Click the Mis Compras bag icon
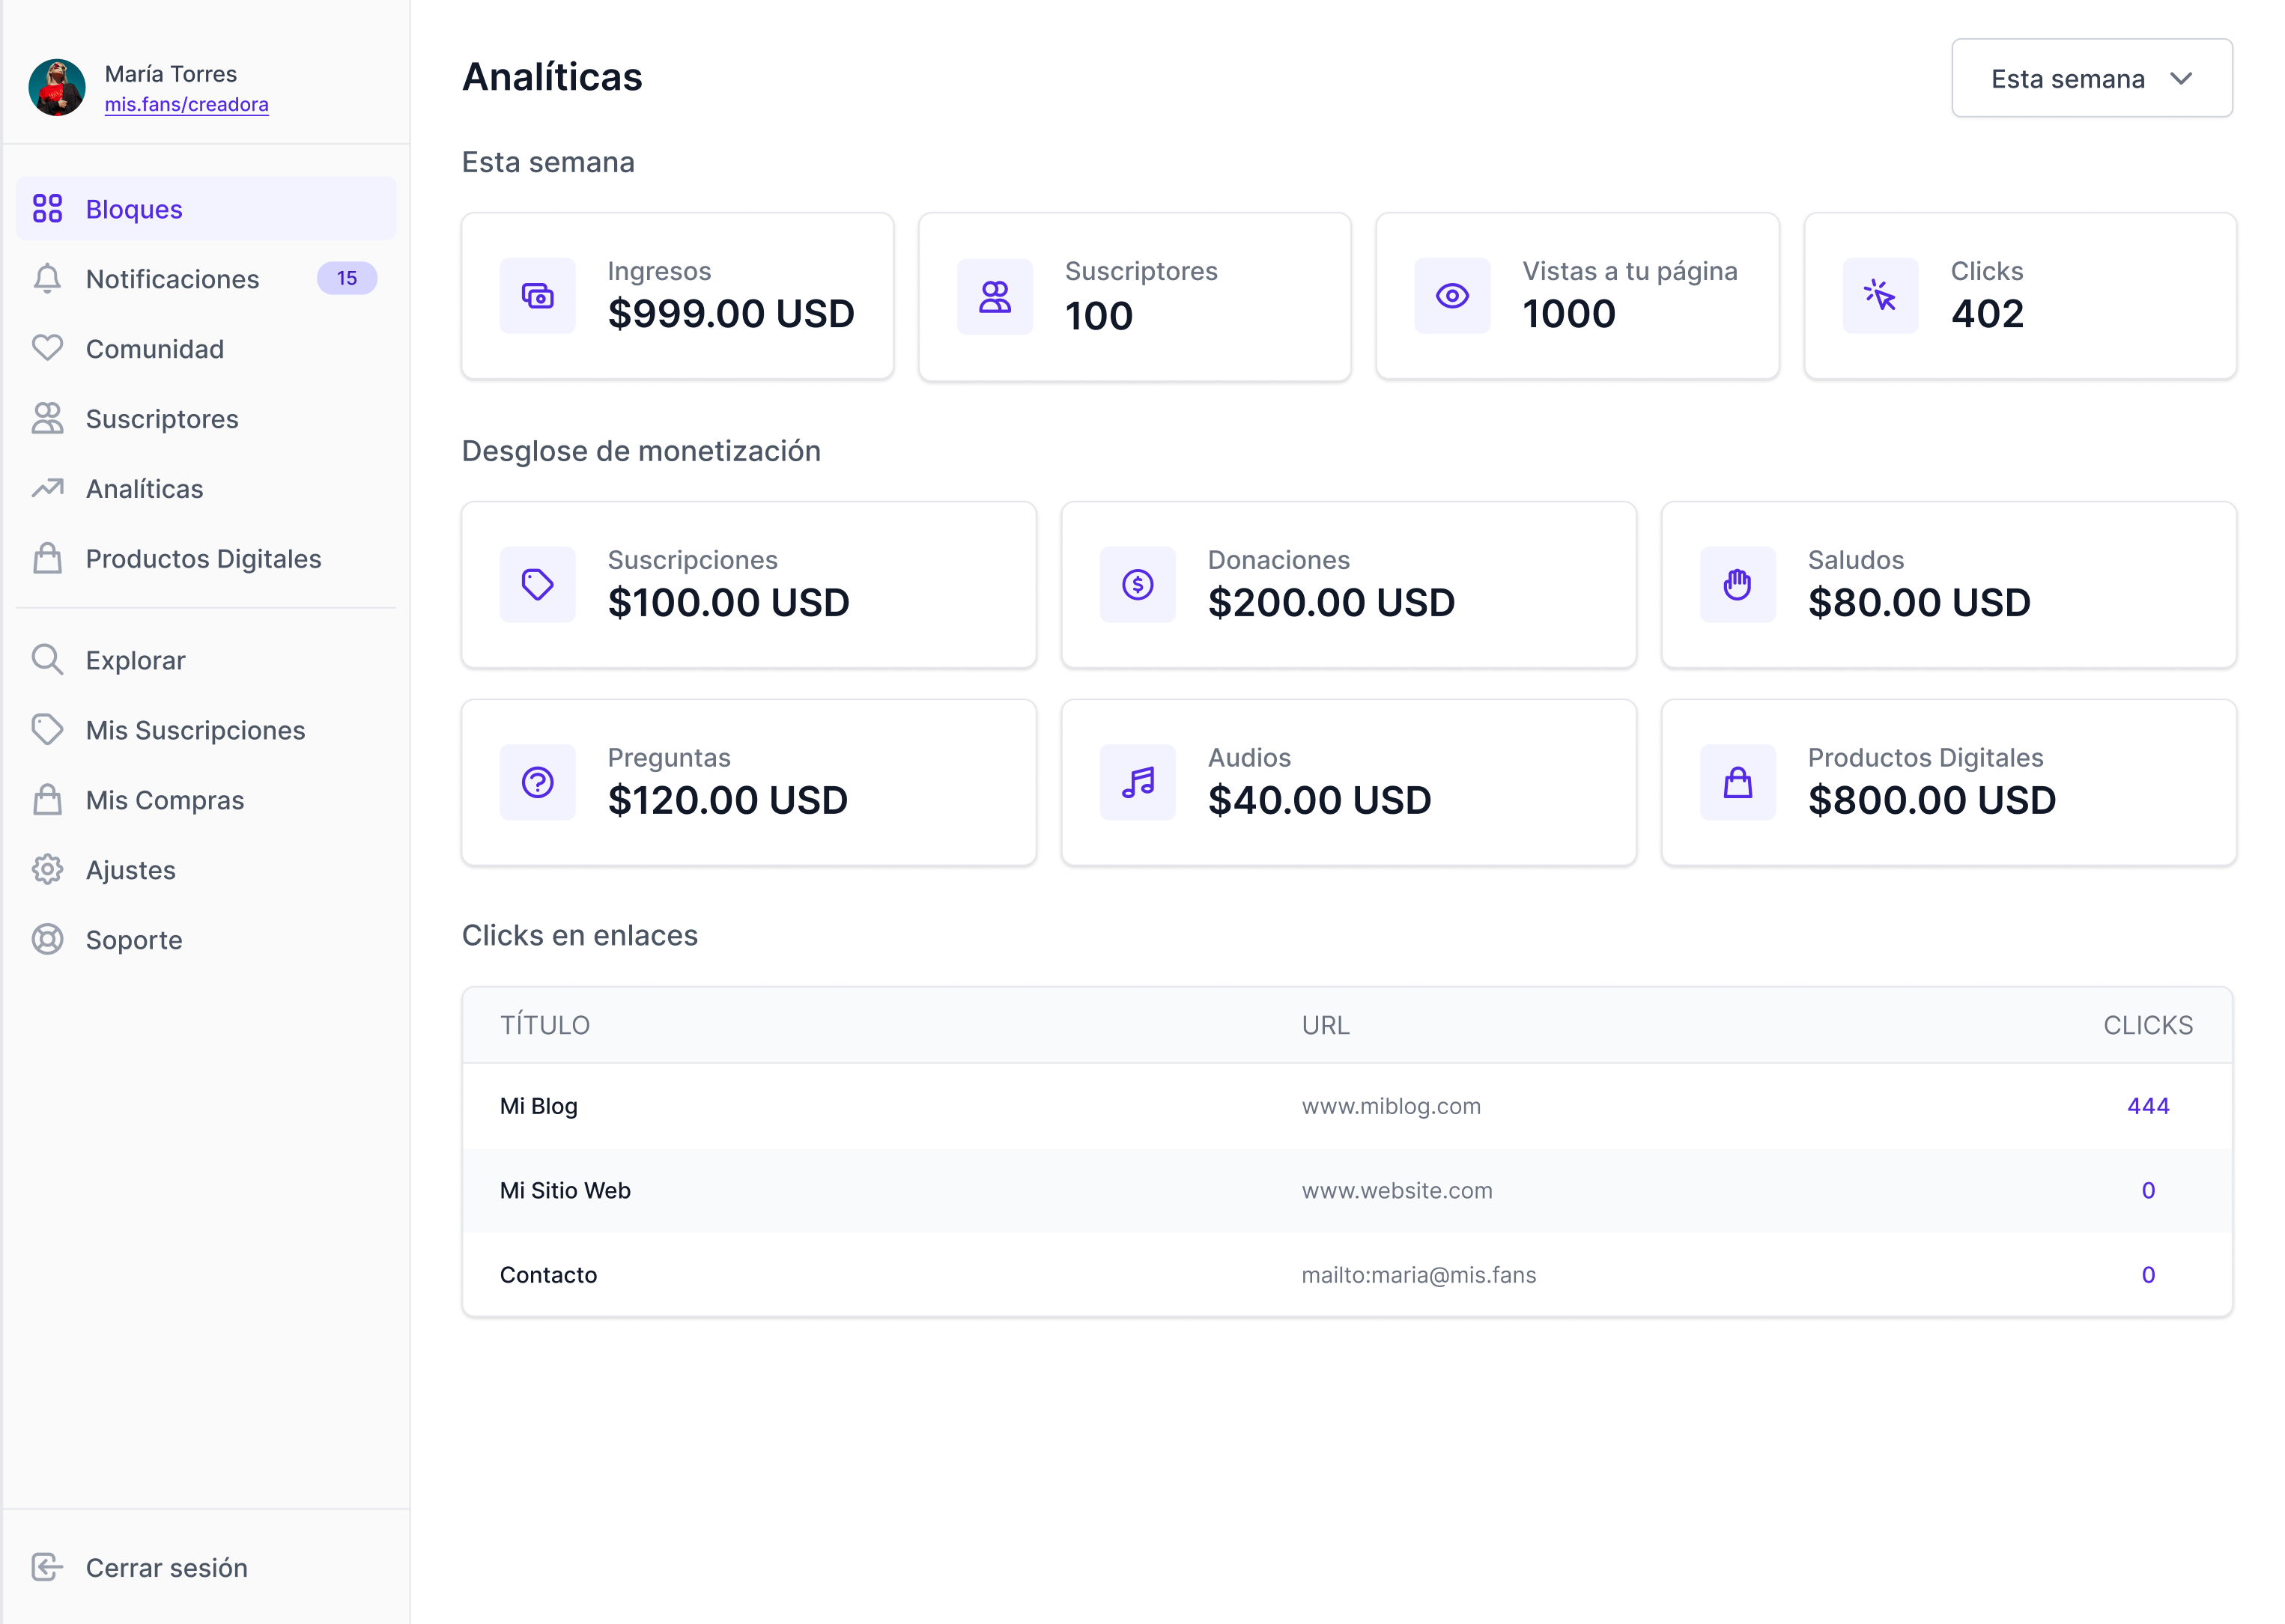Image resolution: width=2285 pixels, height=1624 pixels. [47, 800]
